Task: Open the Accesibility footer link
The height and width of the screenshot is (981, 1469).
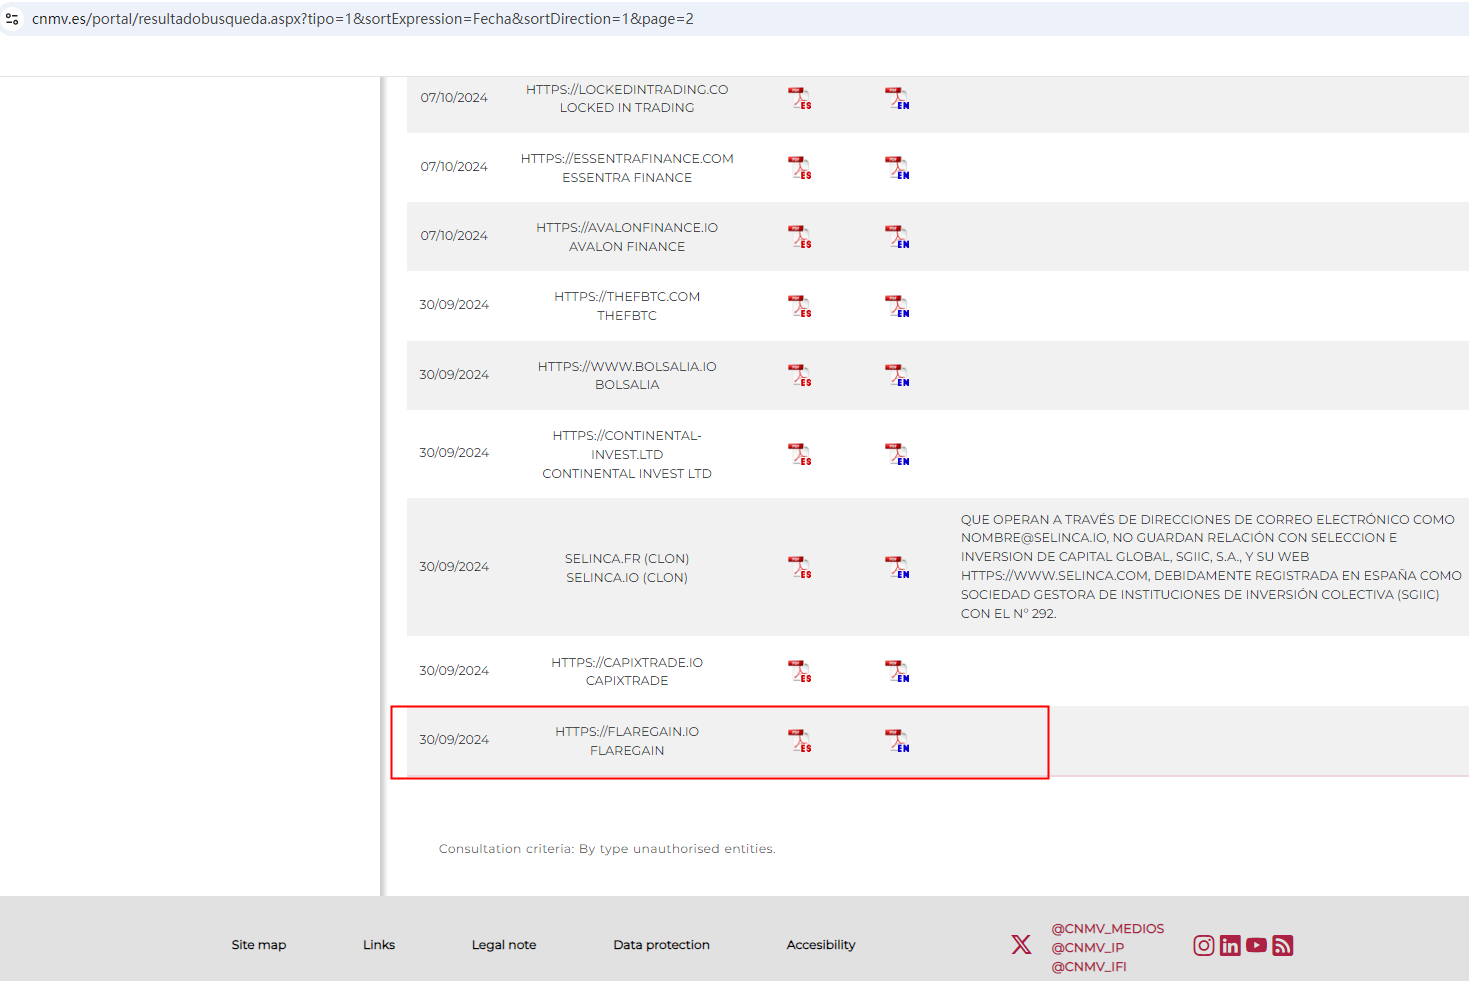Action: coord(821,945)
